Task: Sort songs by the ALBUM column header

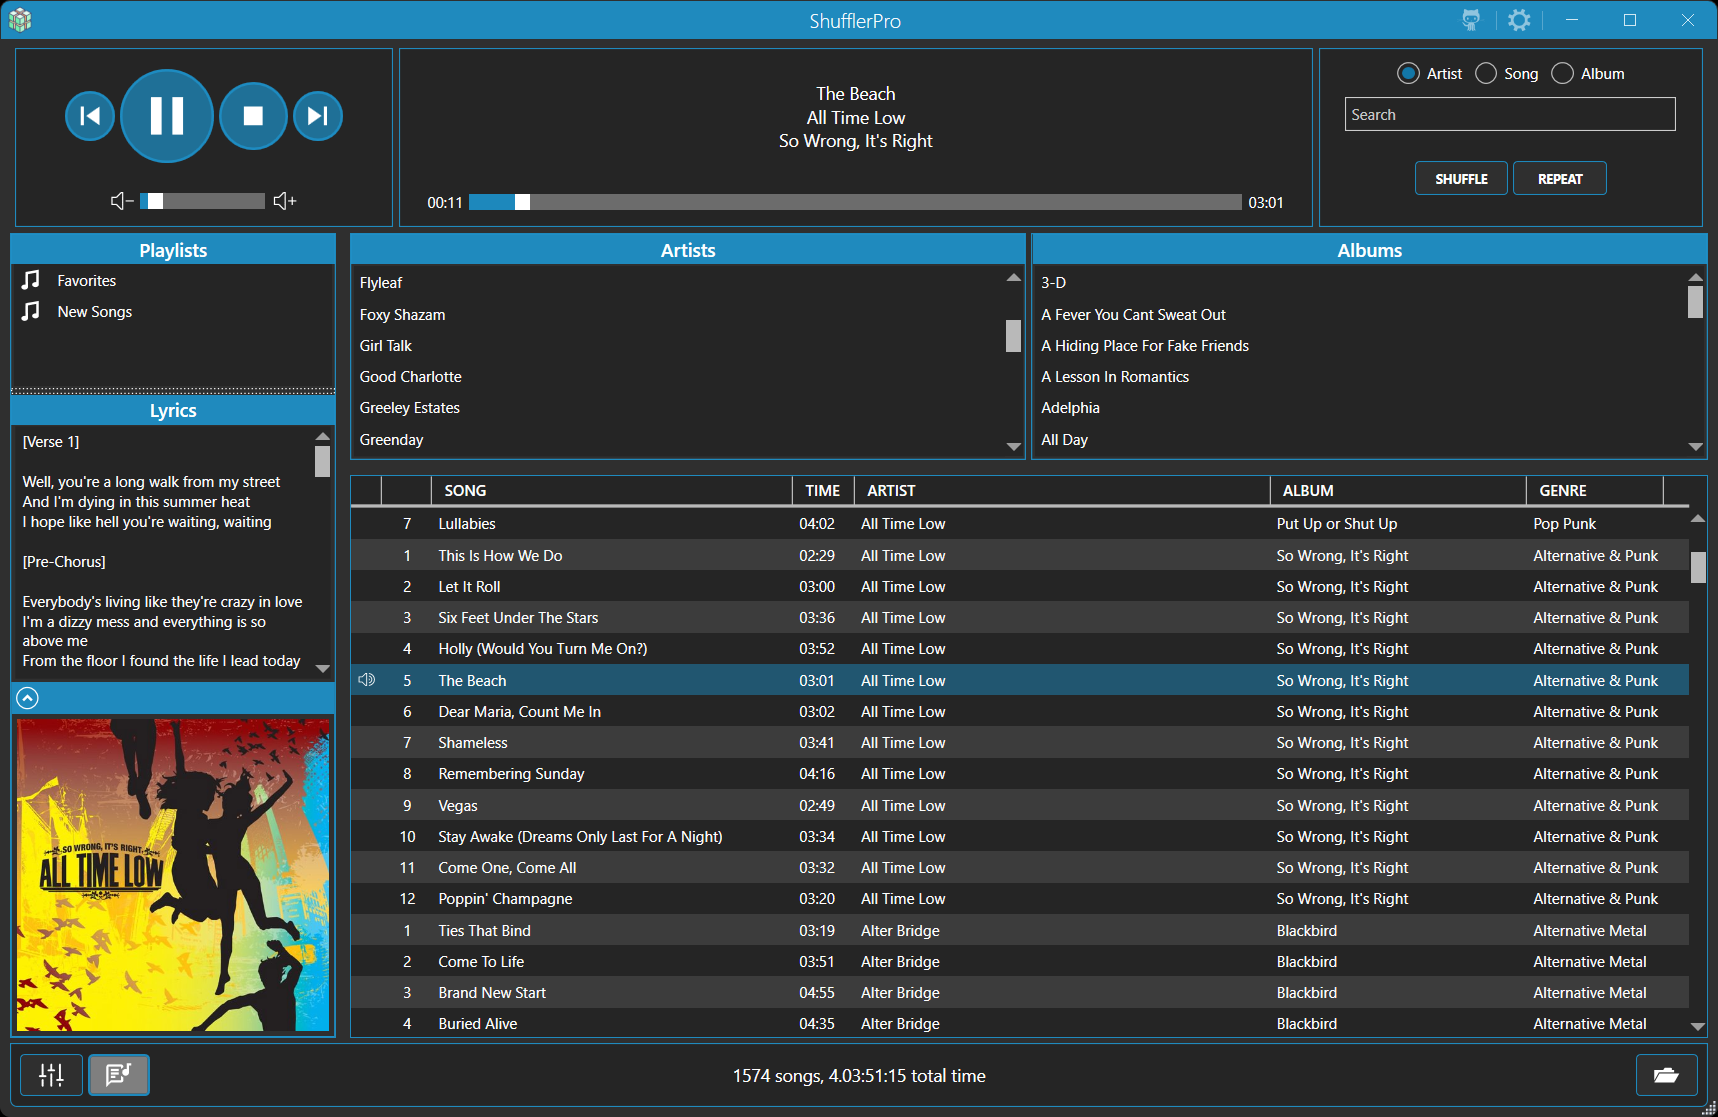Action: pyautogui.click(x=1308, y=491)
